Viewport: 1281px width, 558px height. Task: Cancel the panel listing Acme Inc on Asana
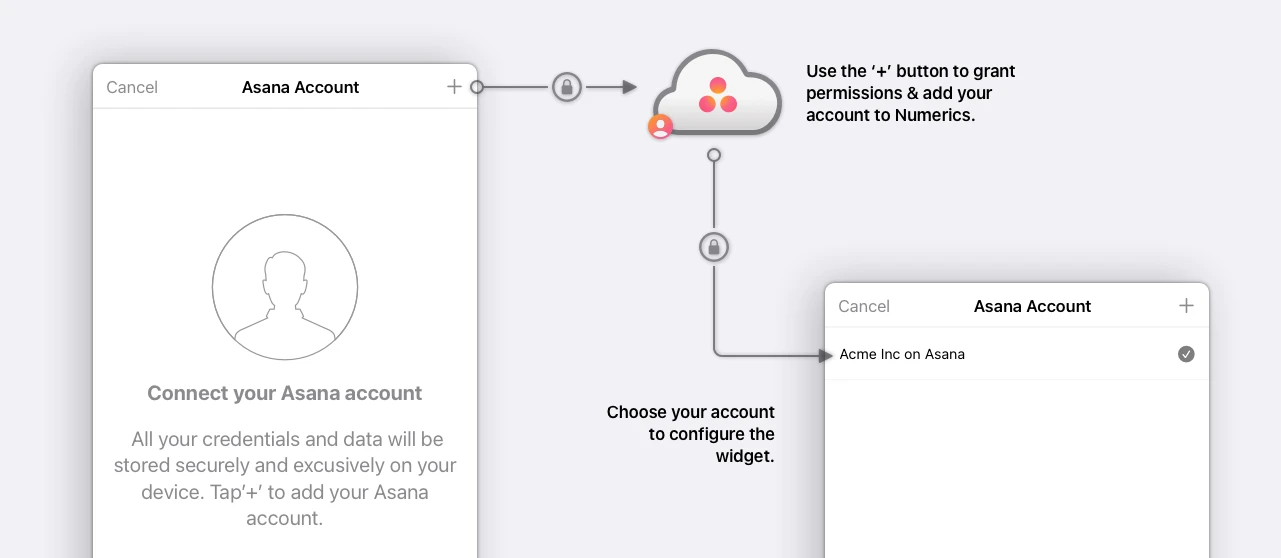(x=864, y=306)
